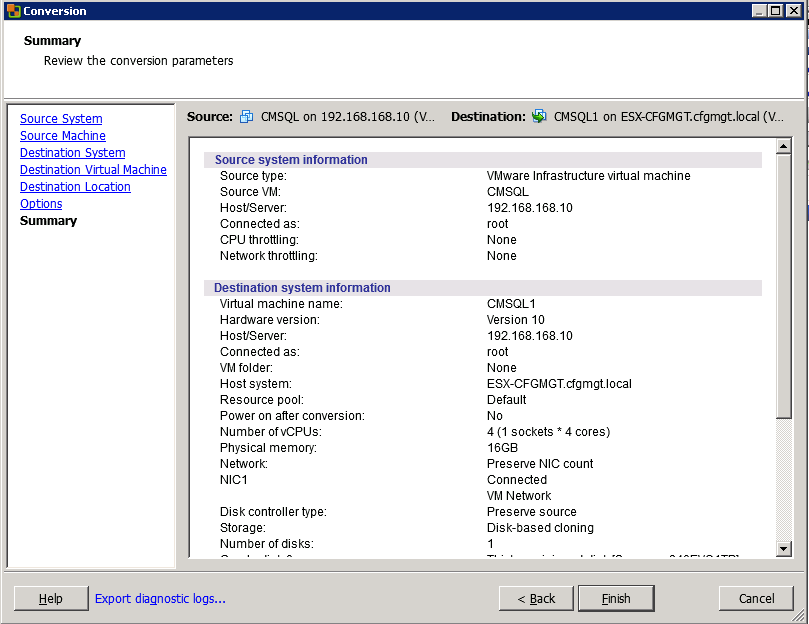The width and height of the screenshot is (809, 624).
Task: Click the source virtual machine icon
Action: [x=247, y=117]
